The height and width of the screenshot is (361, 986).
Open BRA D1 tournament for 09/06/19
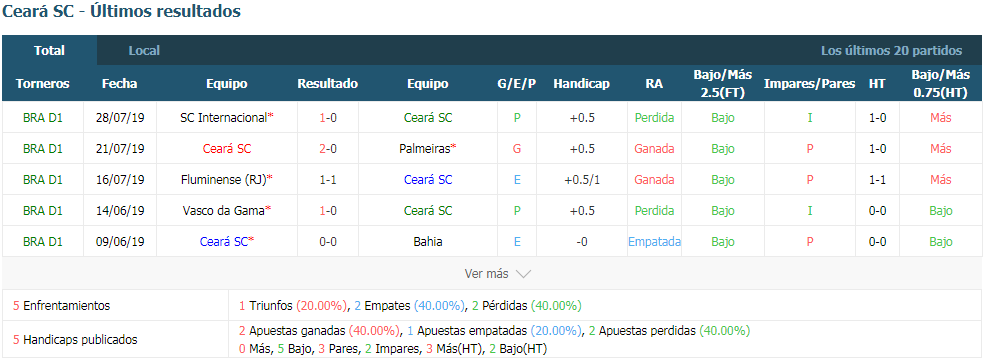[43, 242]
